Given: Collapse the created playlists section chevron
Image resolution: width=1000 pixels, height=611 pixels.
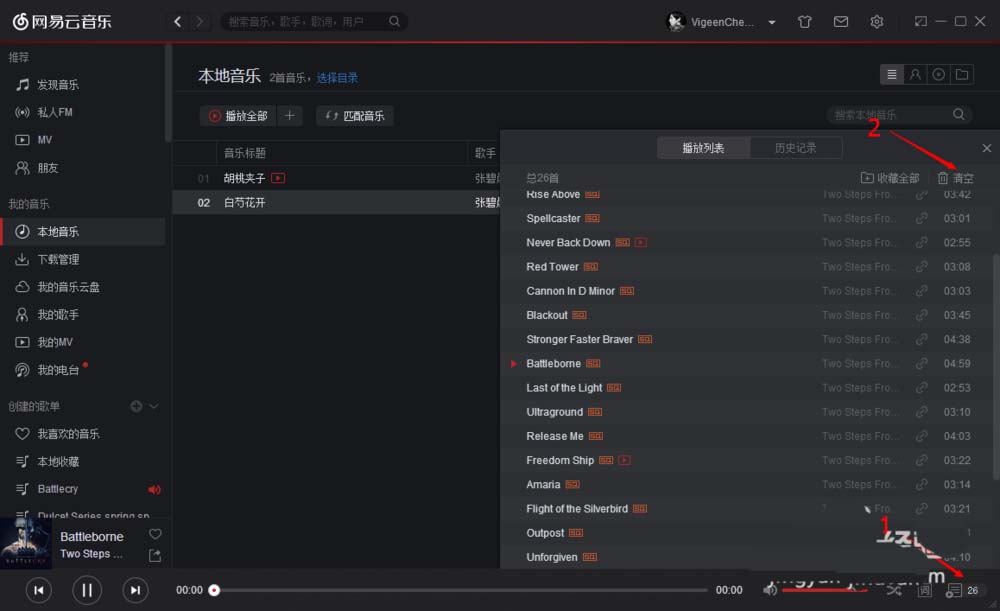Looking at the screenshot, I should (154, 406).
